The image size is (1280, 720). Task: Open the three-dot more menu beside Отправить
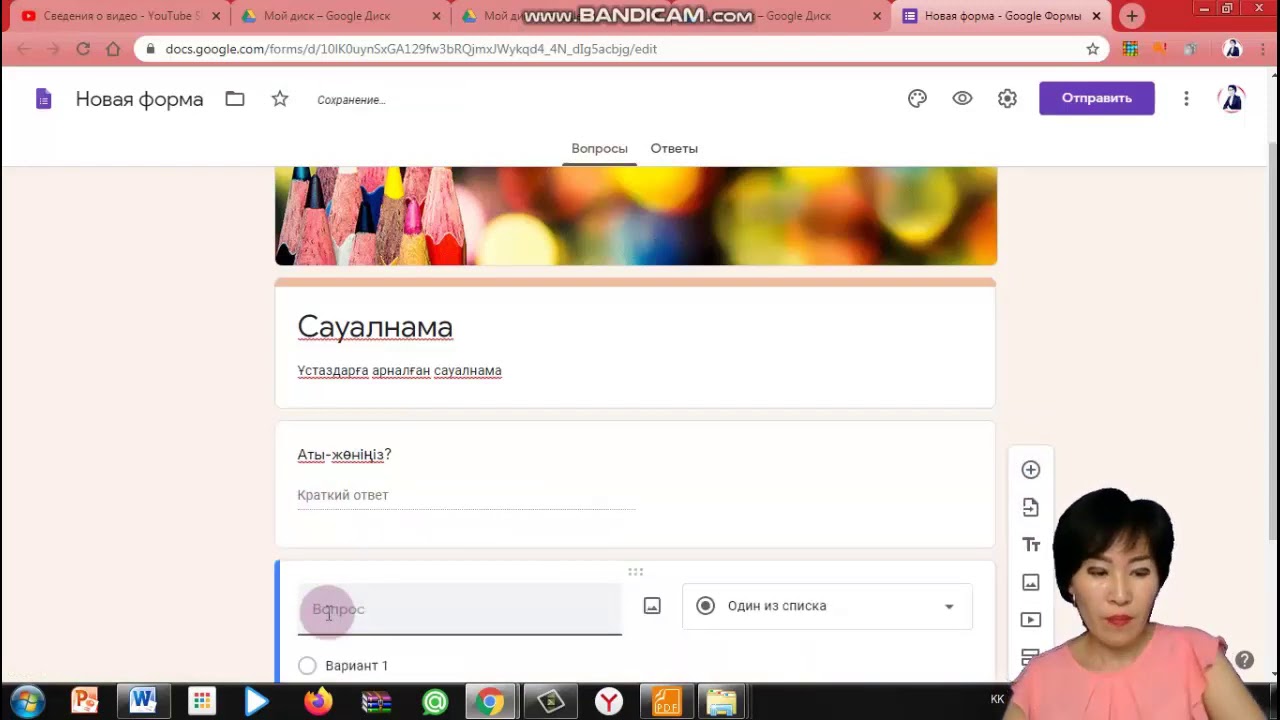[1186, 98]
